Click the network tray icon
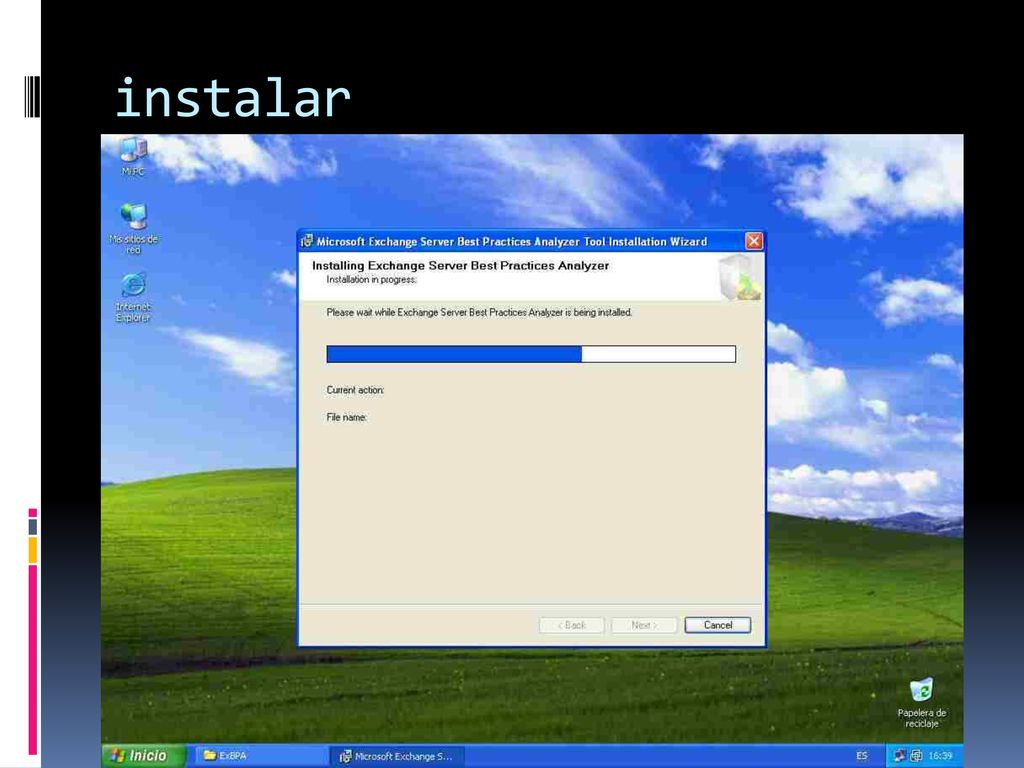This screenshot has height=768, width=1024. (899, 756)
